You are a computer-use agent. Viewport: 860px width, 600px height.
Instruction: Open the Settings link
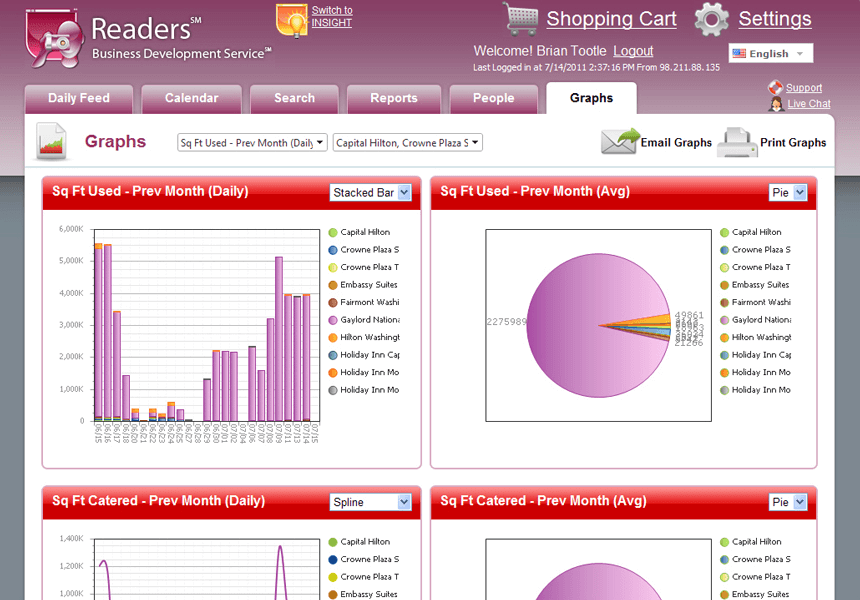pos(774,19)
